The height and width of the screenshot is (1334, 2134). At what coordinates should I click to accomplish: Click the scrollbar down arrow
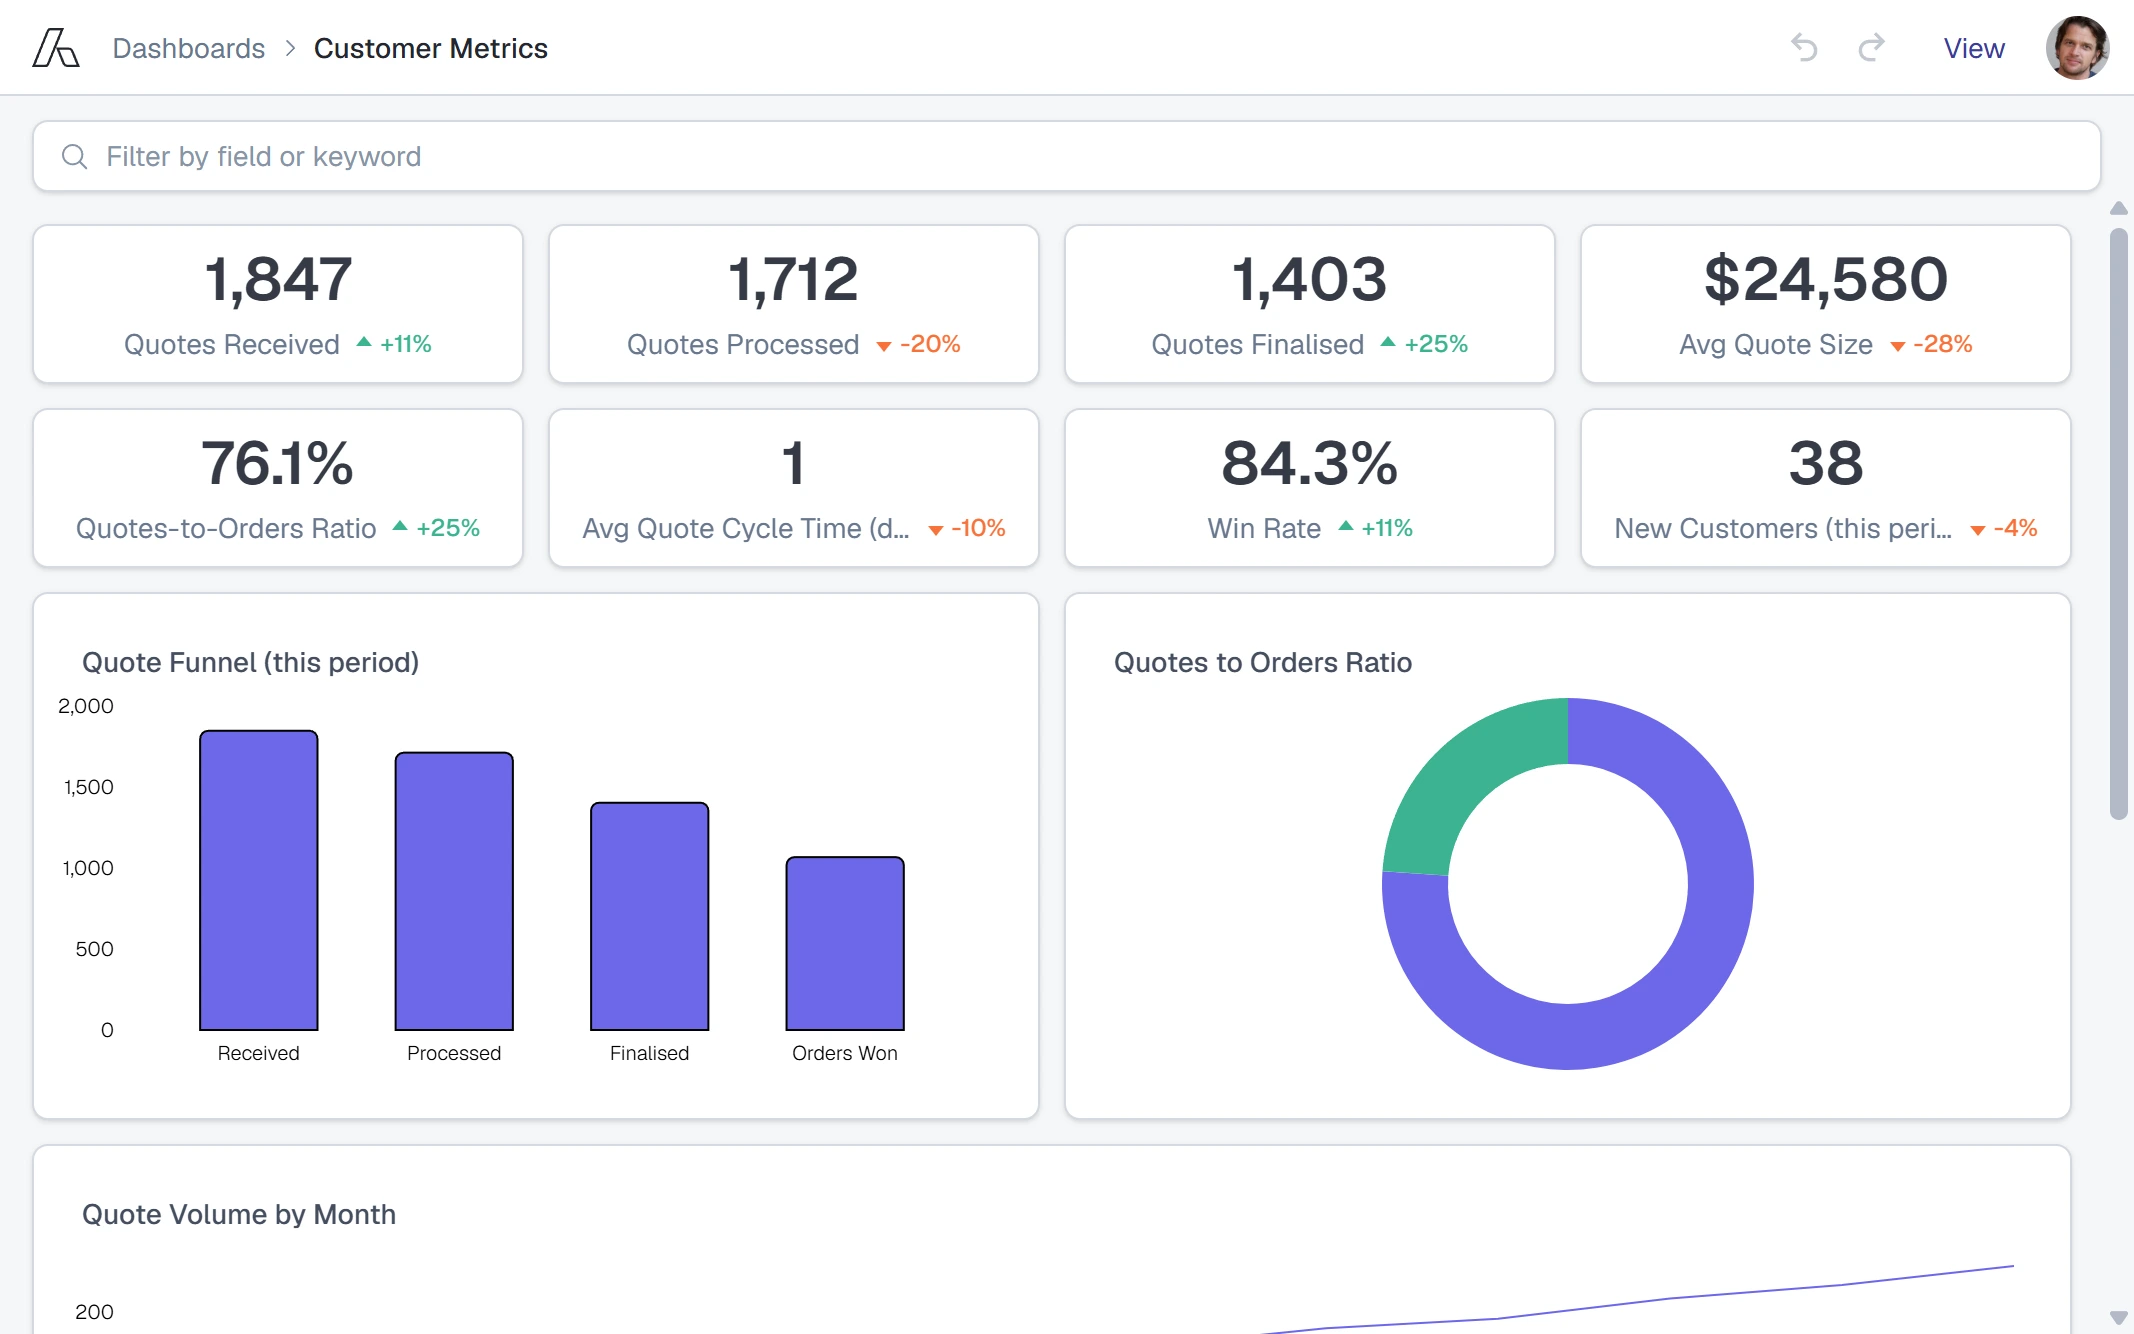[2119, 1318]
